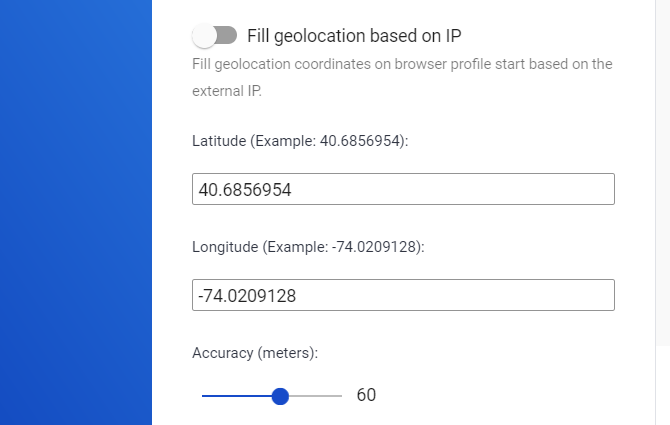Click the blue panel on the left

pyautogui.click(x=75, y=212)
